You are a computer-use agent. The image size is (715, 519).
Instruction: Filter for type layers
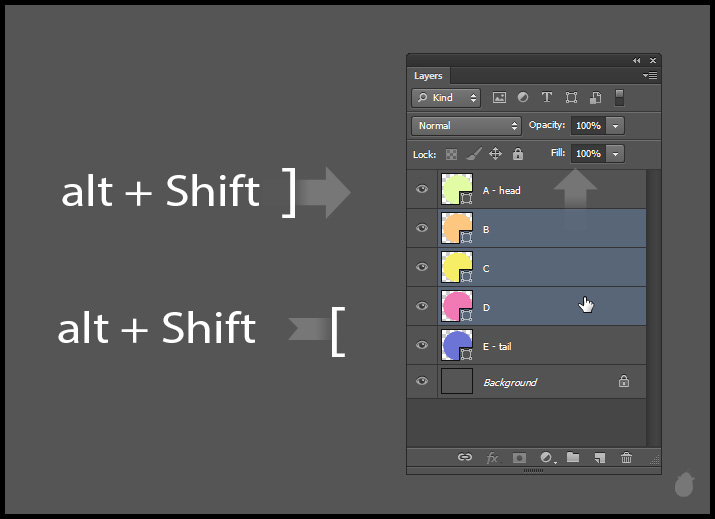[547, 98]
